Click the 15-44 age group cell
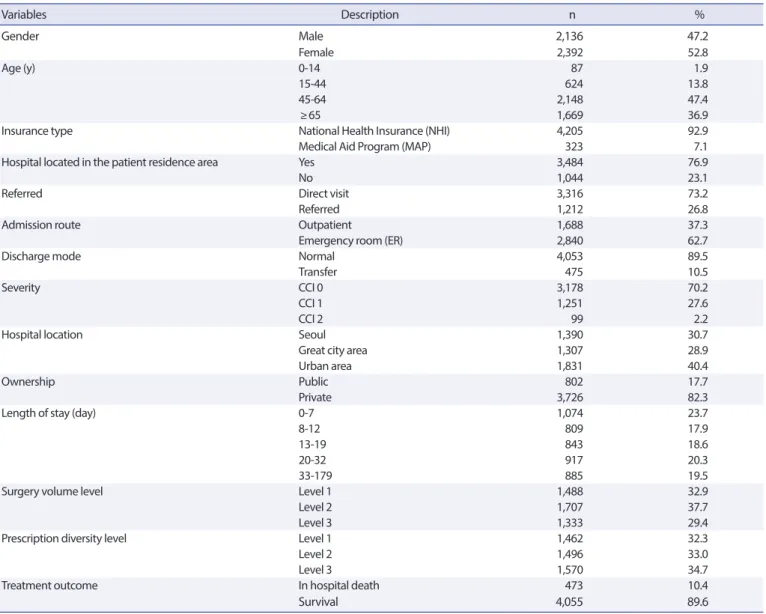The image size is (766, 614). click(312, 84)
